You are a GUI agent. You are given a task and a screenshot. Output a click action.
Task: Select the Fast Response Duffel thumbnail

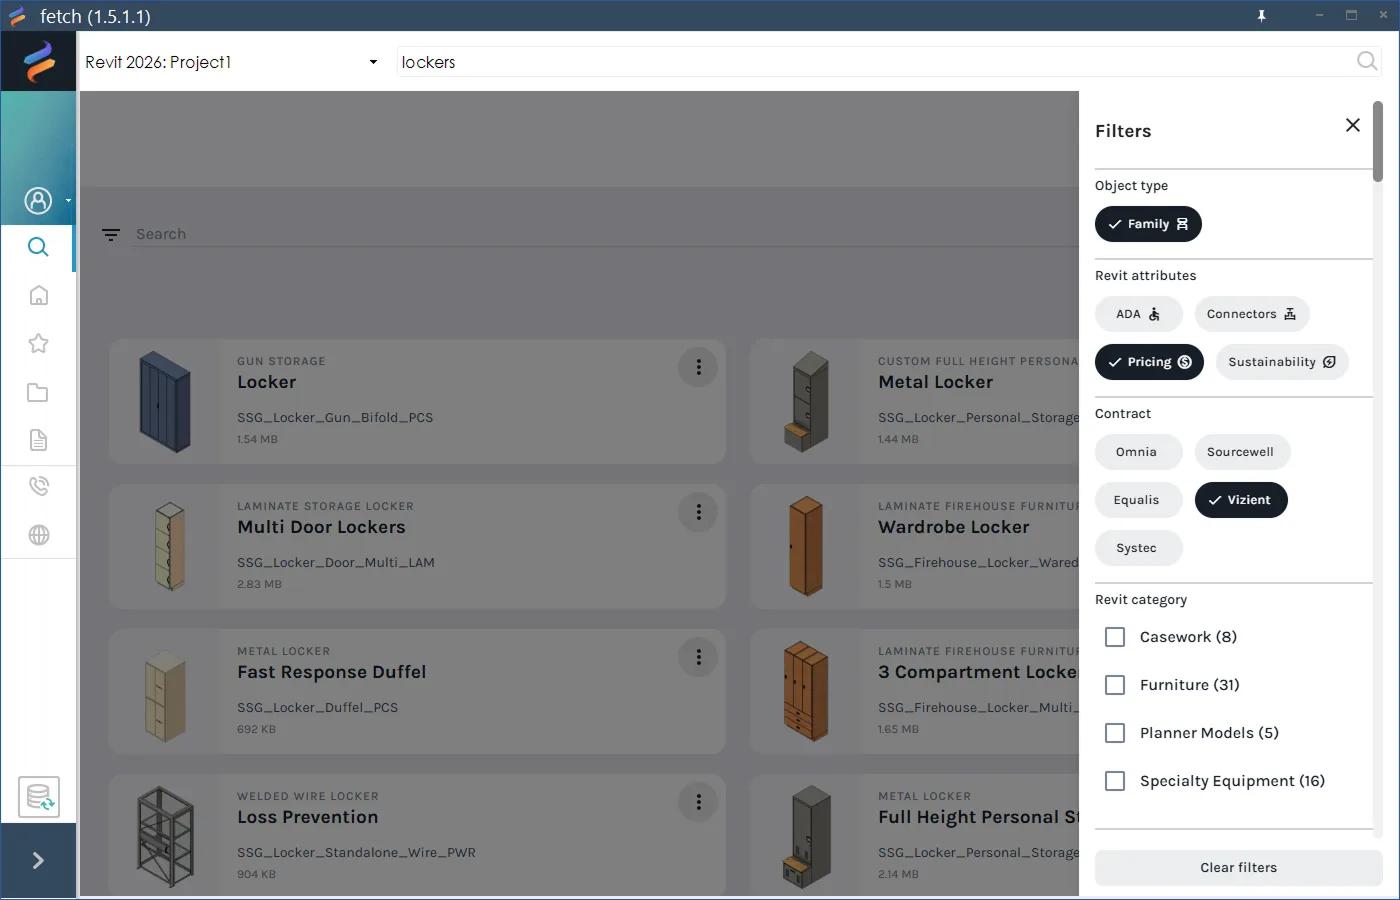[x=165, y=696]
